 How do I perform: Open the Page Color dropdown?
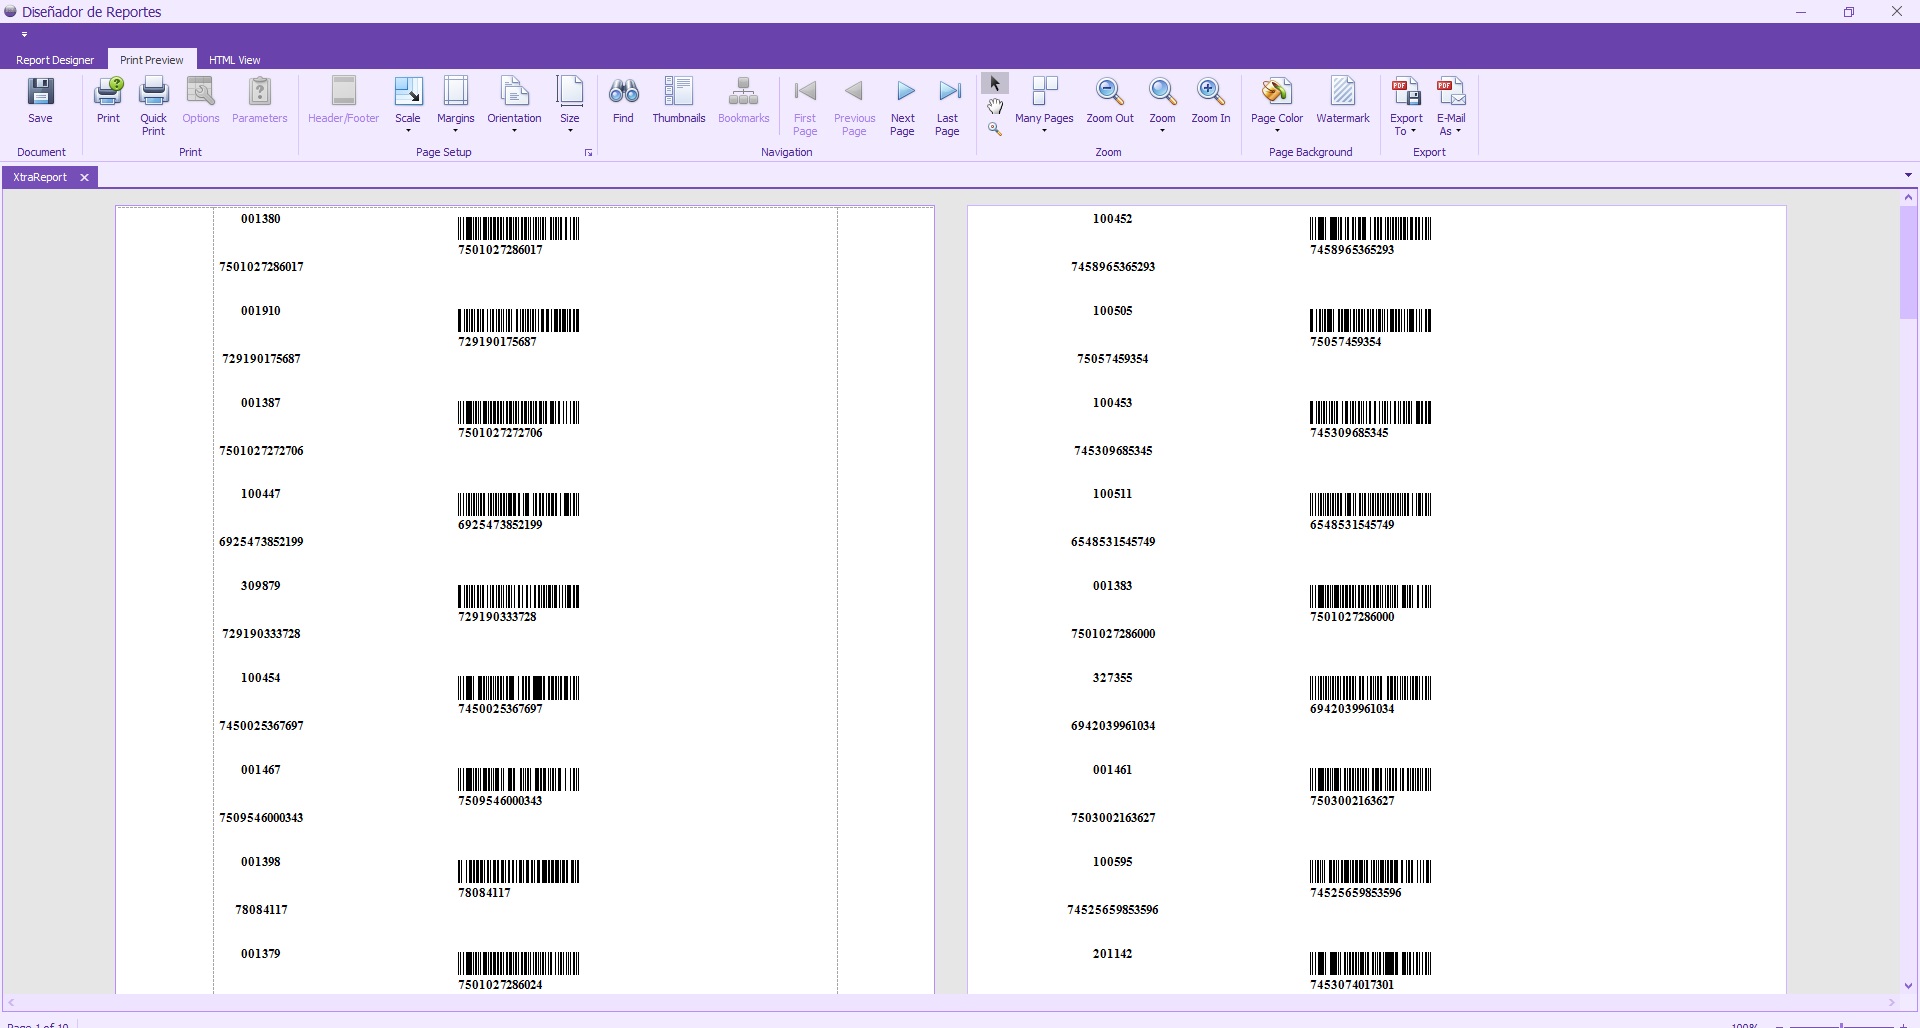click(x=1277, y=131)
